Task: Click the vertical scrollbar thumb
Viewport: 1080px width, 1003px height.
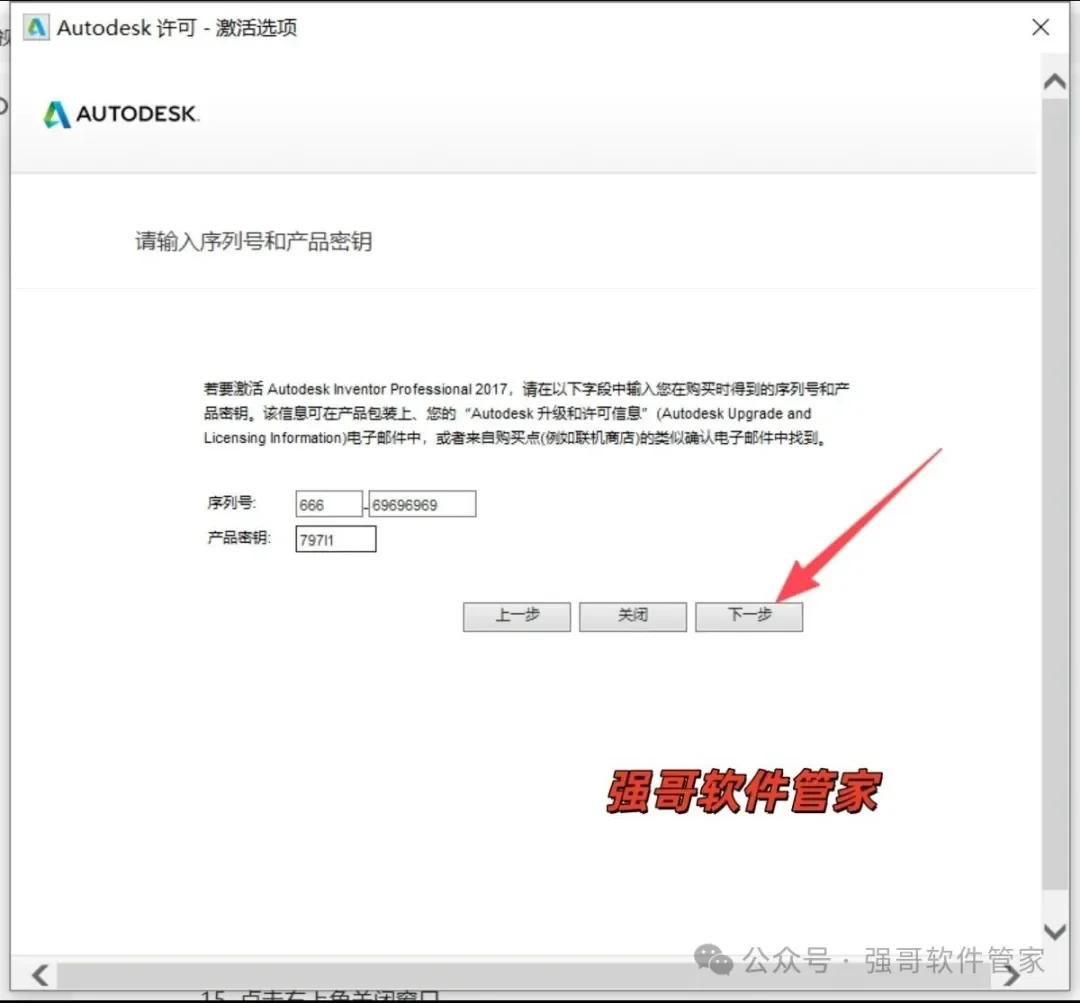Action: pos(1054,493)
